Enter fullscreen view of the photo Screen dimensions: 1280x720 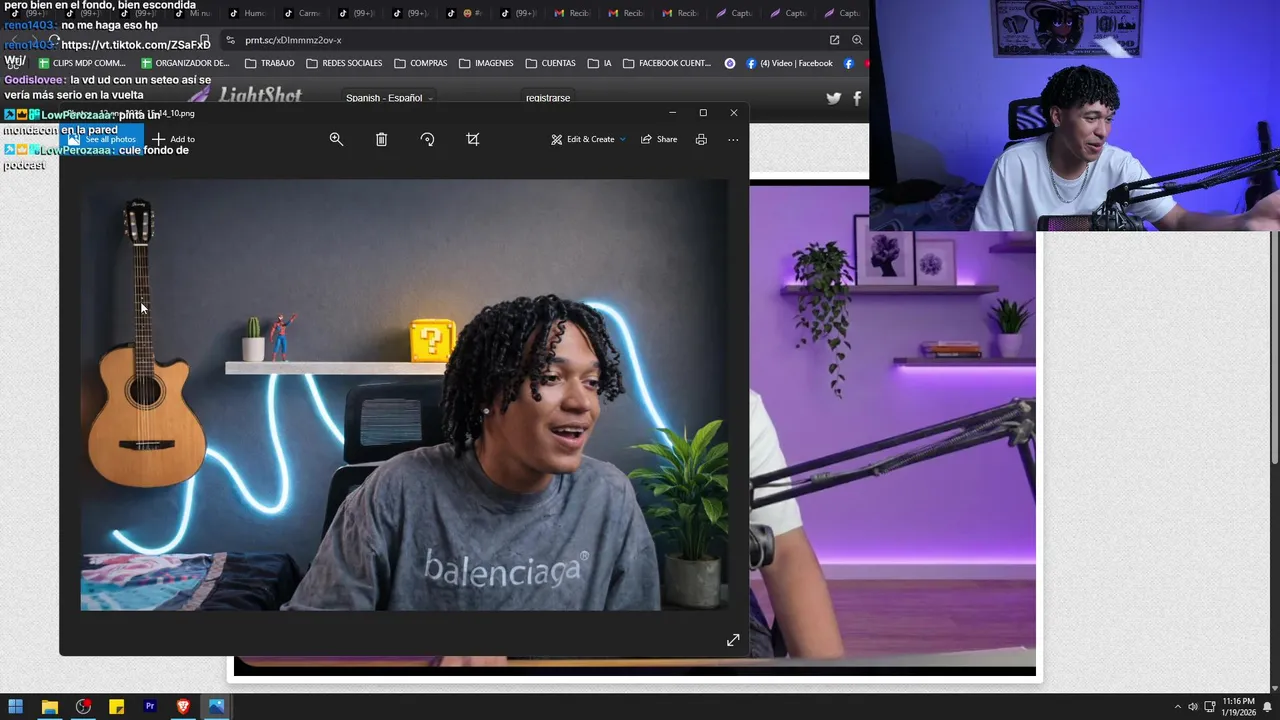(x=733, y=640)
